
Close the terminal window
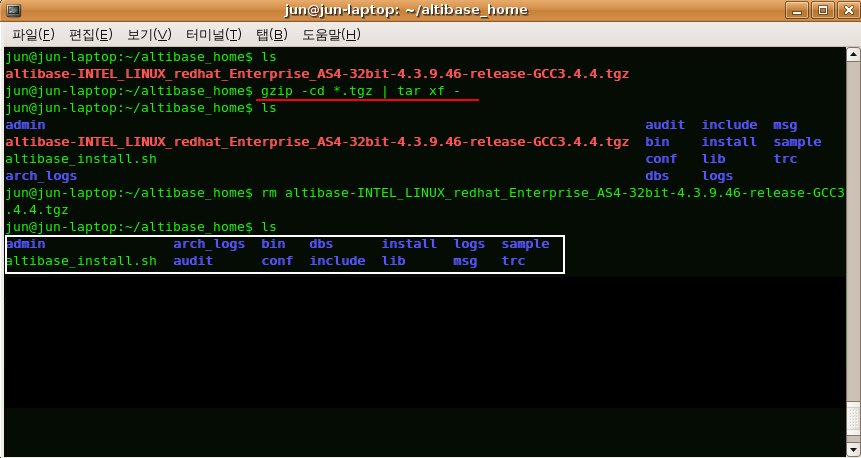pos(848,10)
